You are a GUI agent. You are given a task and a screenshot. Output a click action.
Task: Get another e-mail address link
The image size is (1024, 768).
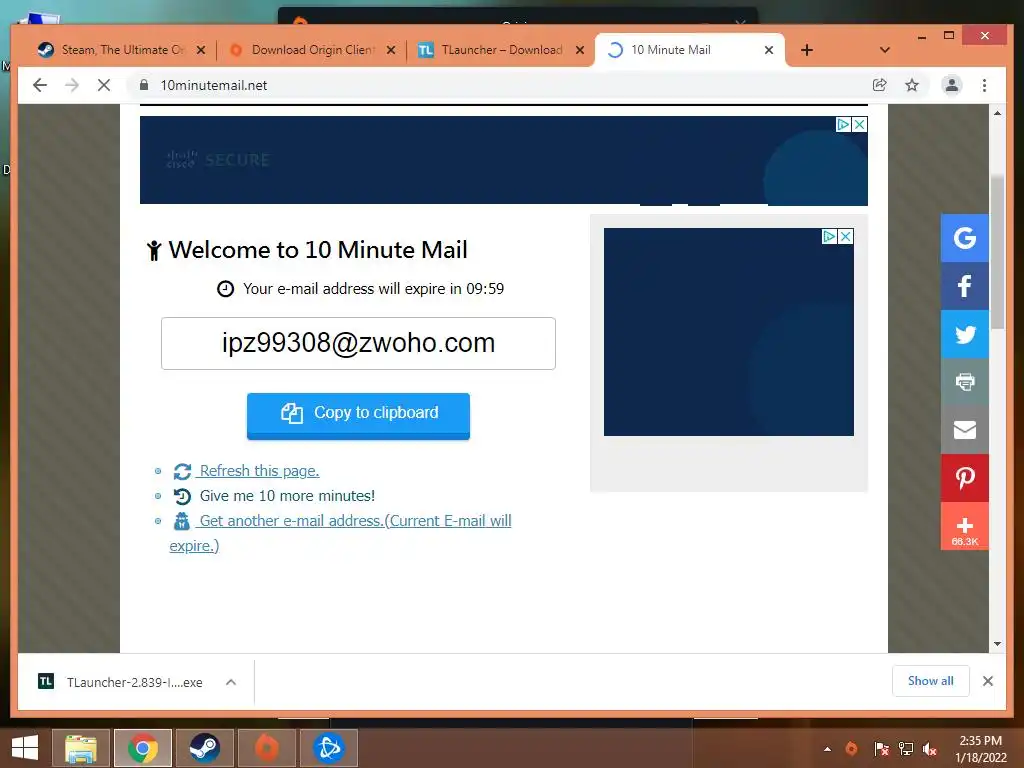(355, 520)
